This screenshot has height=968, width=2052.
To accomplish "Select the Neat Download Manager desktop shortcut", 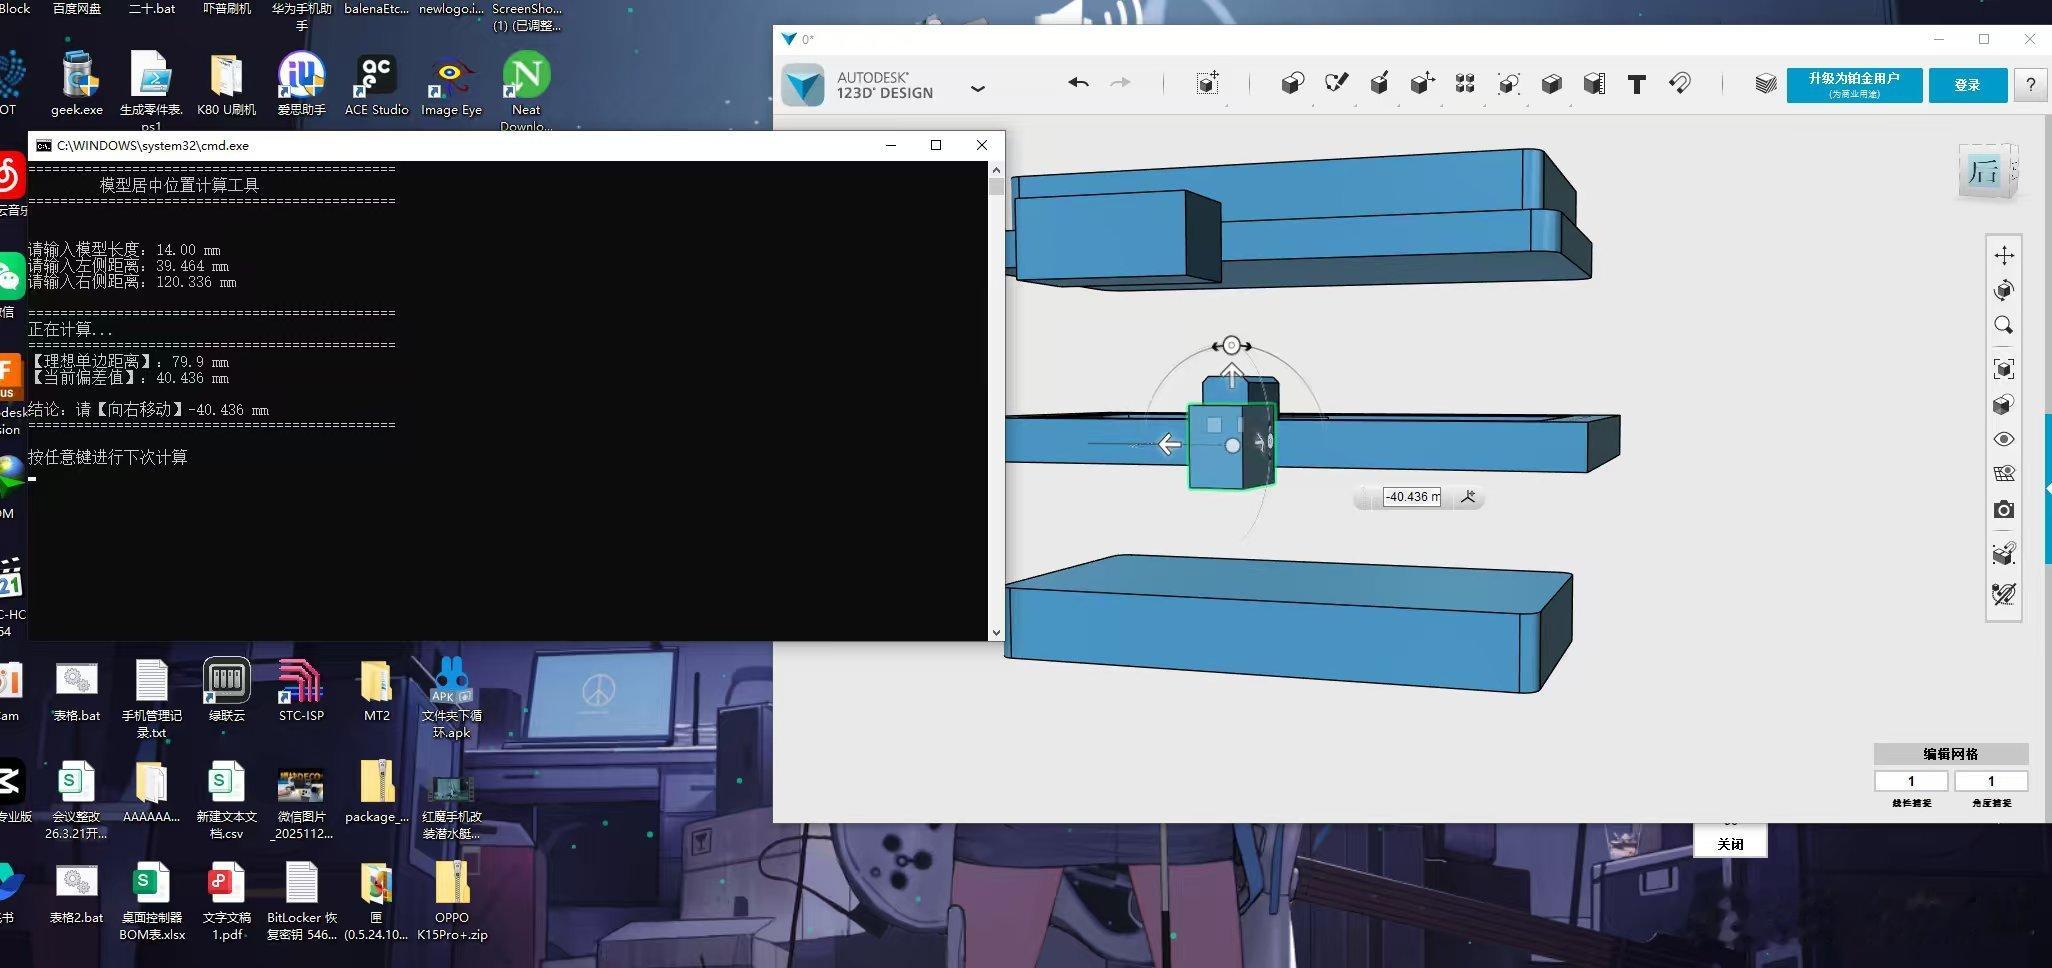I will point(526,91).
